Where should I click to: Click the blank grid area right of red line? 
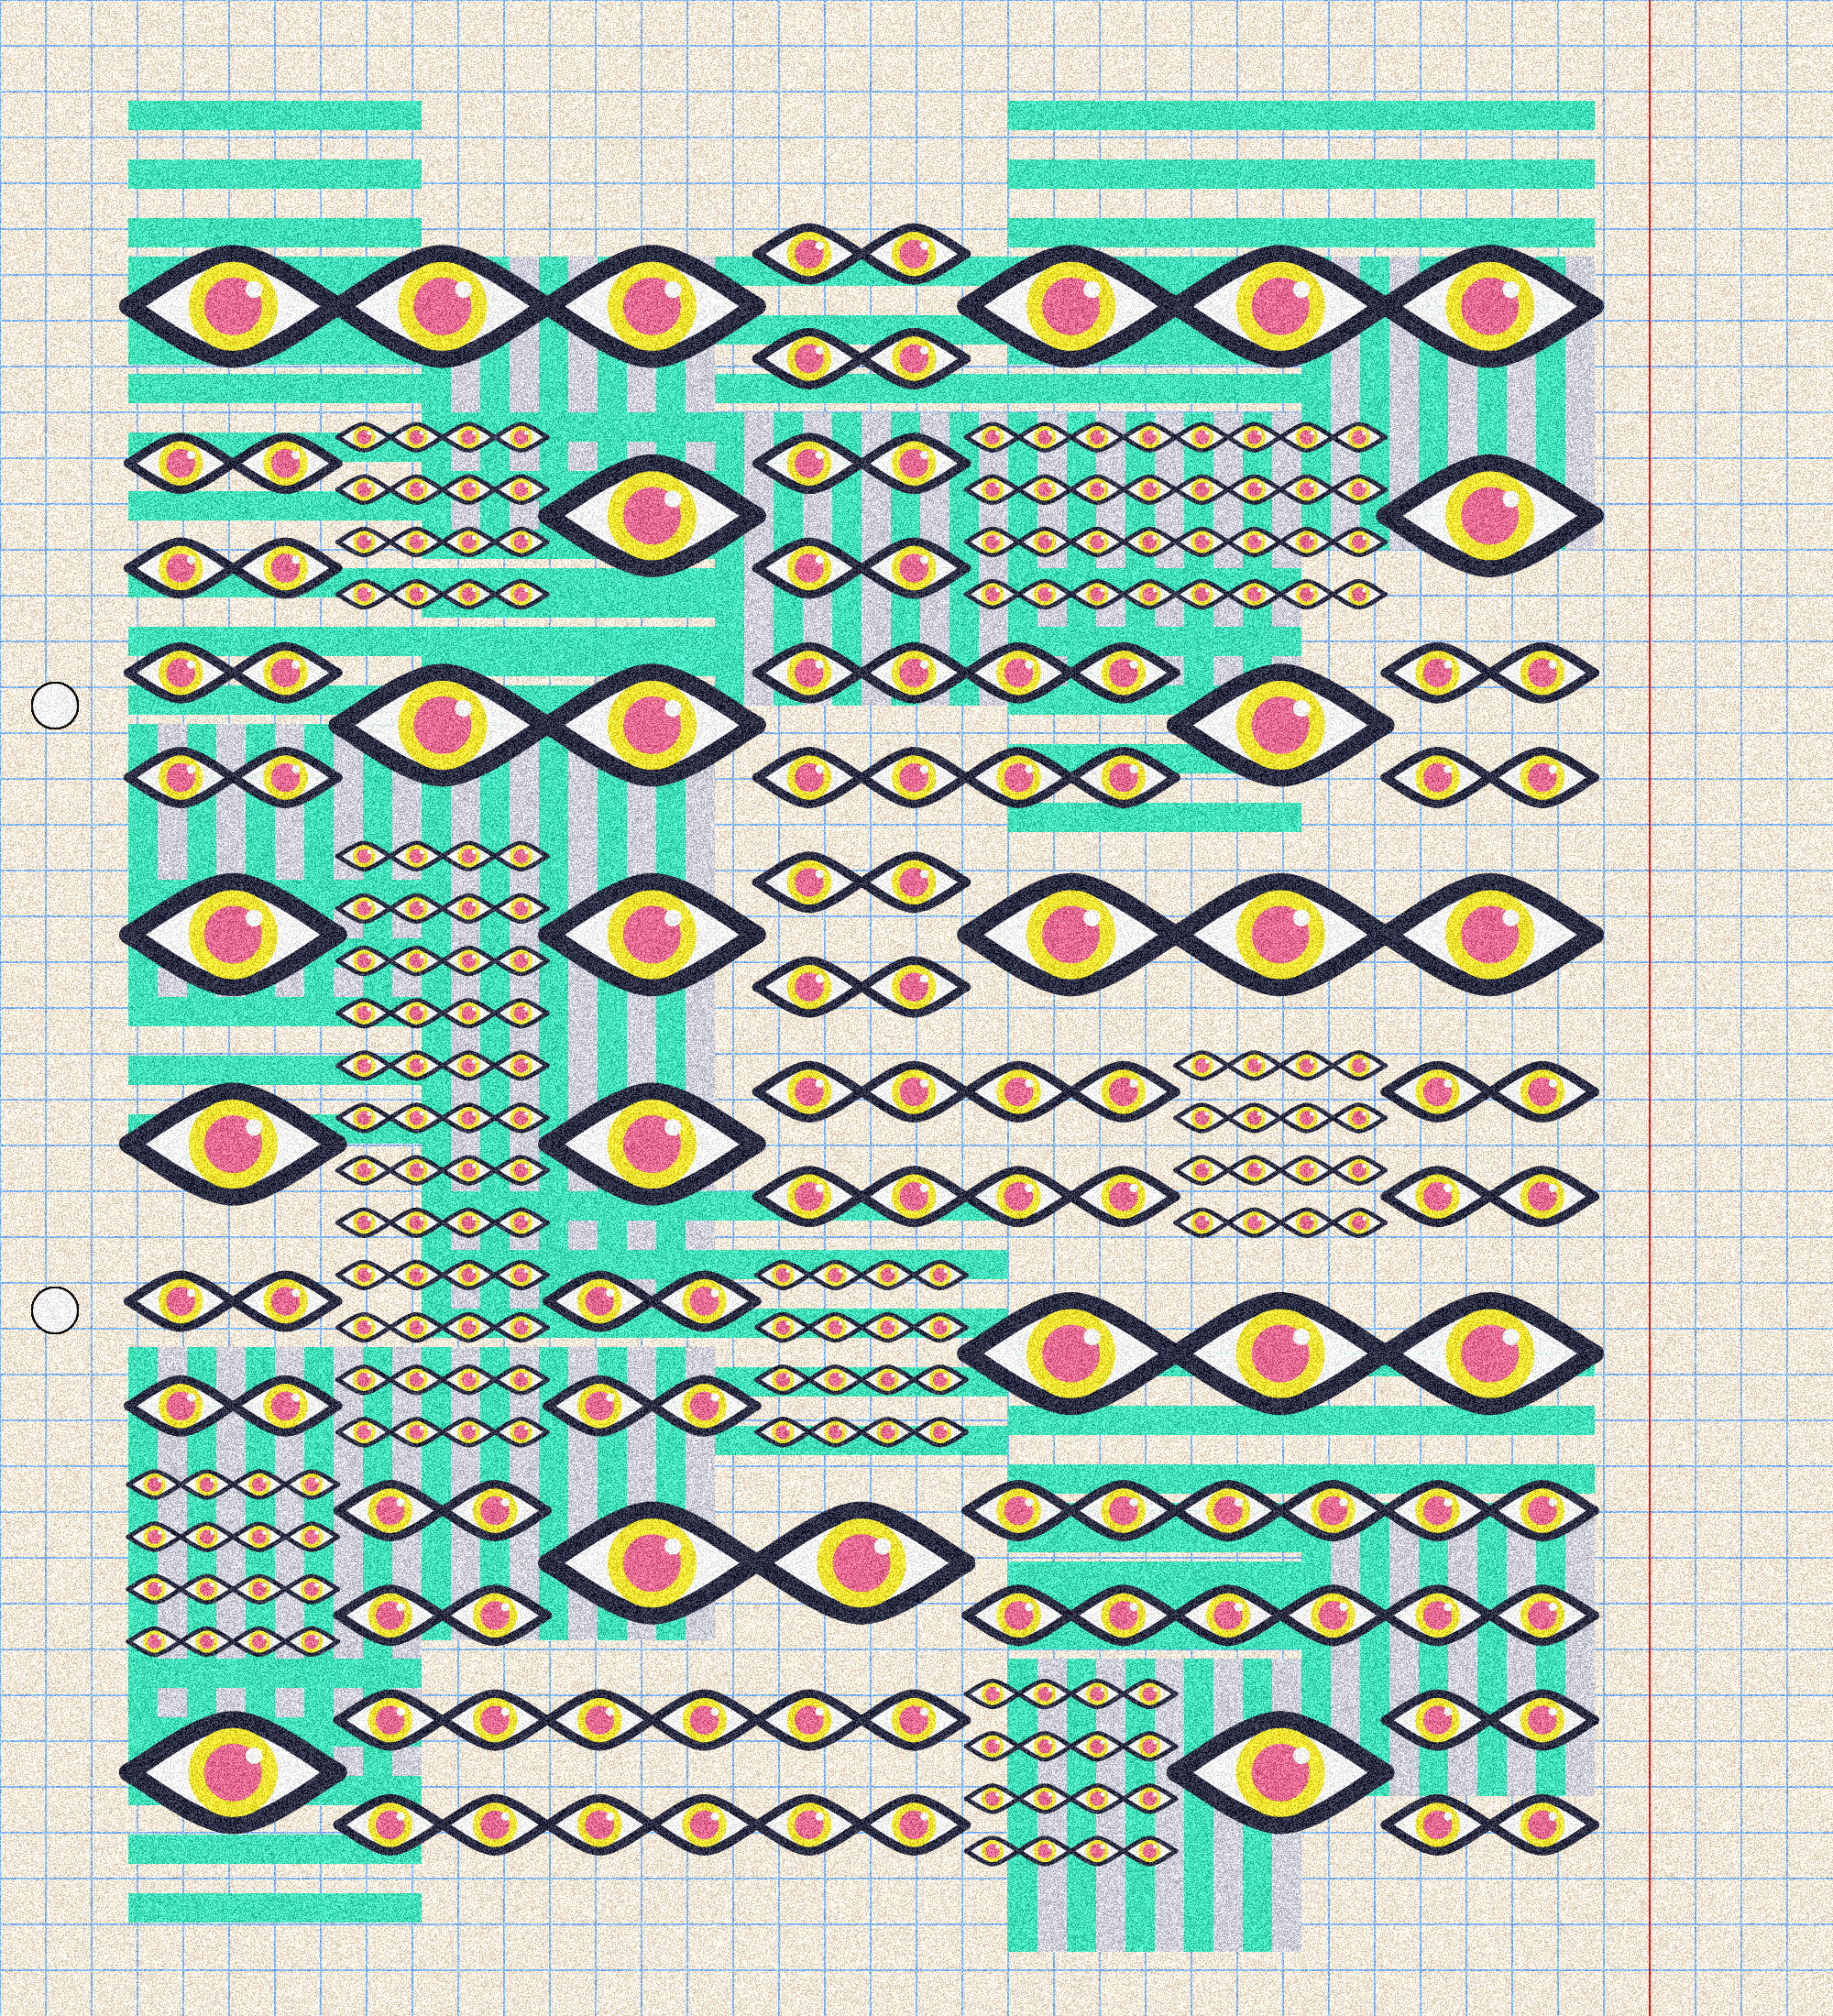[1740, 1000]
